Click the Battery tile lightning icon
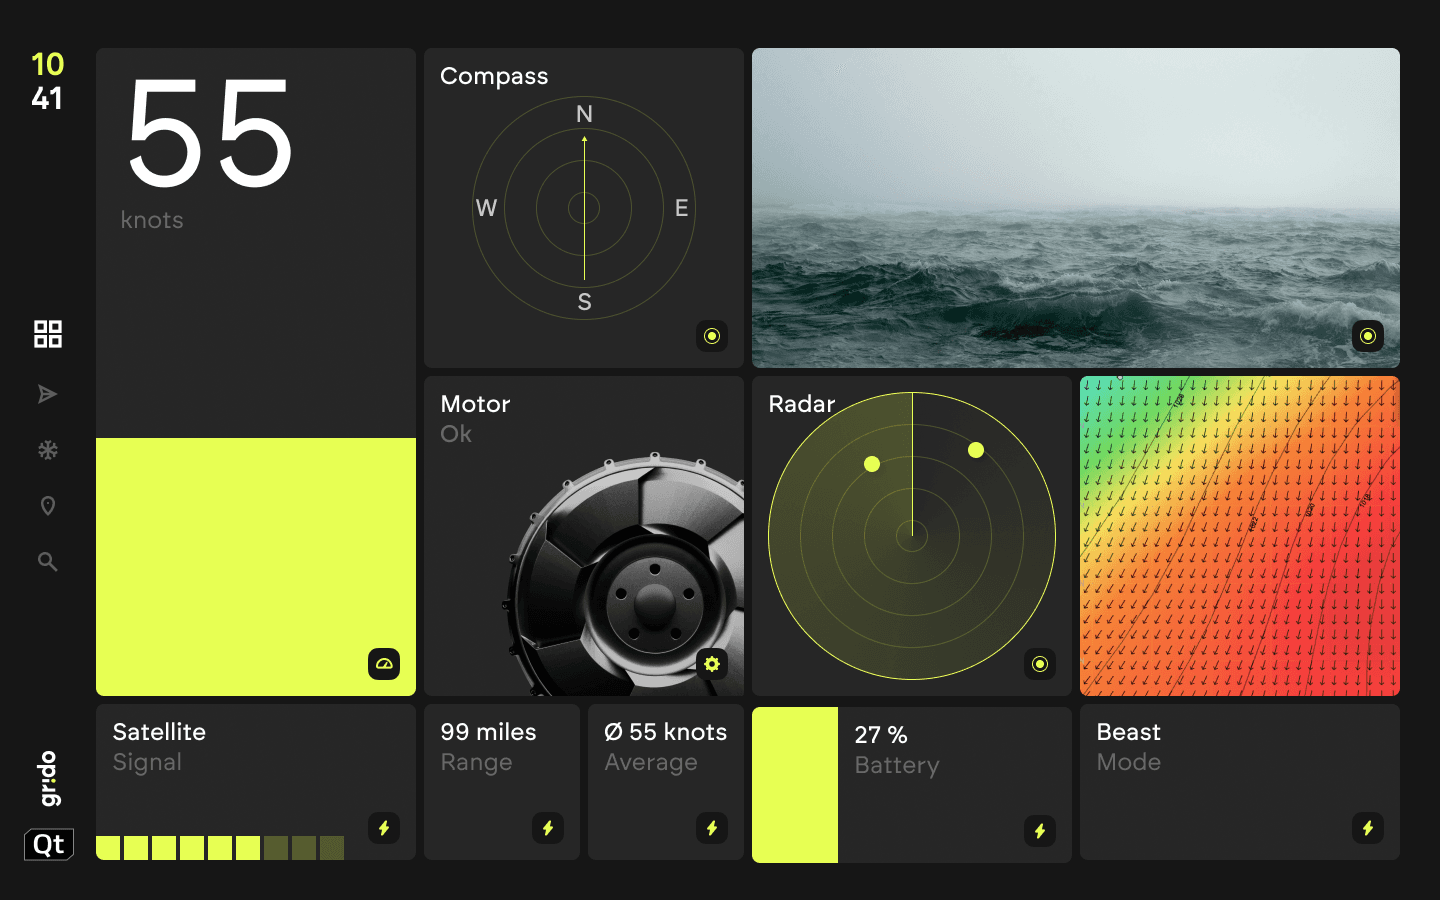The height and width of the screenshot is (900, 1440). click(1040, 831)
